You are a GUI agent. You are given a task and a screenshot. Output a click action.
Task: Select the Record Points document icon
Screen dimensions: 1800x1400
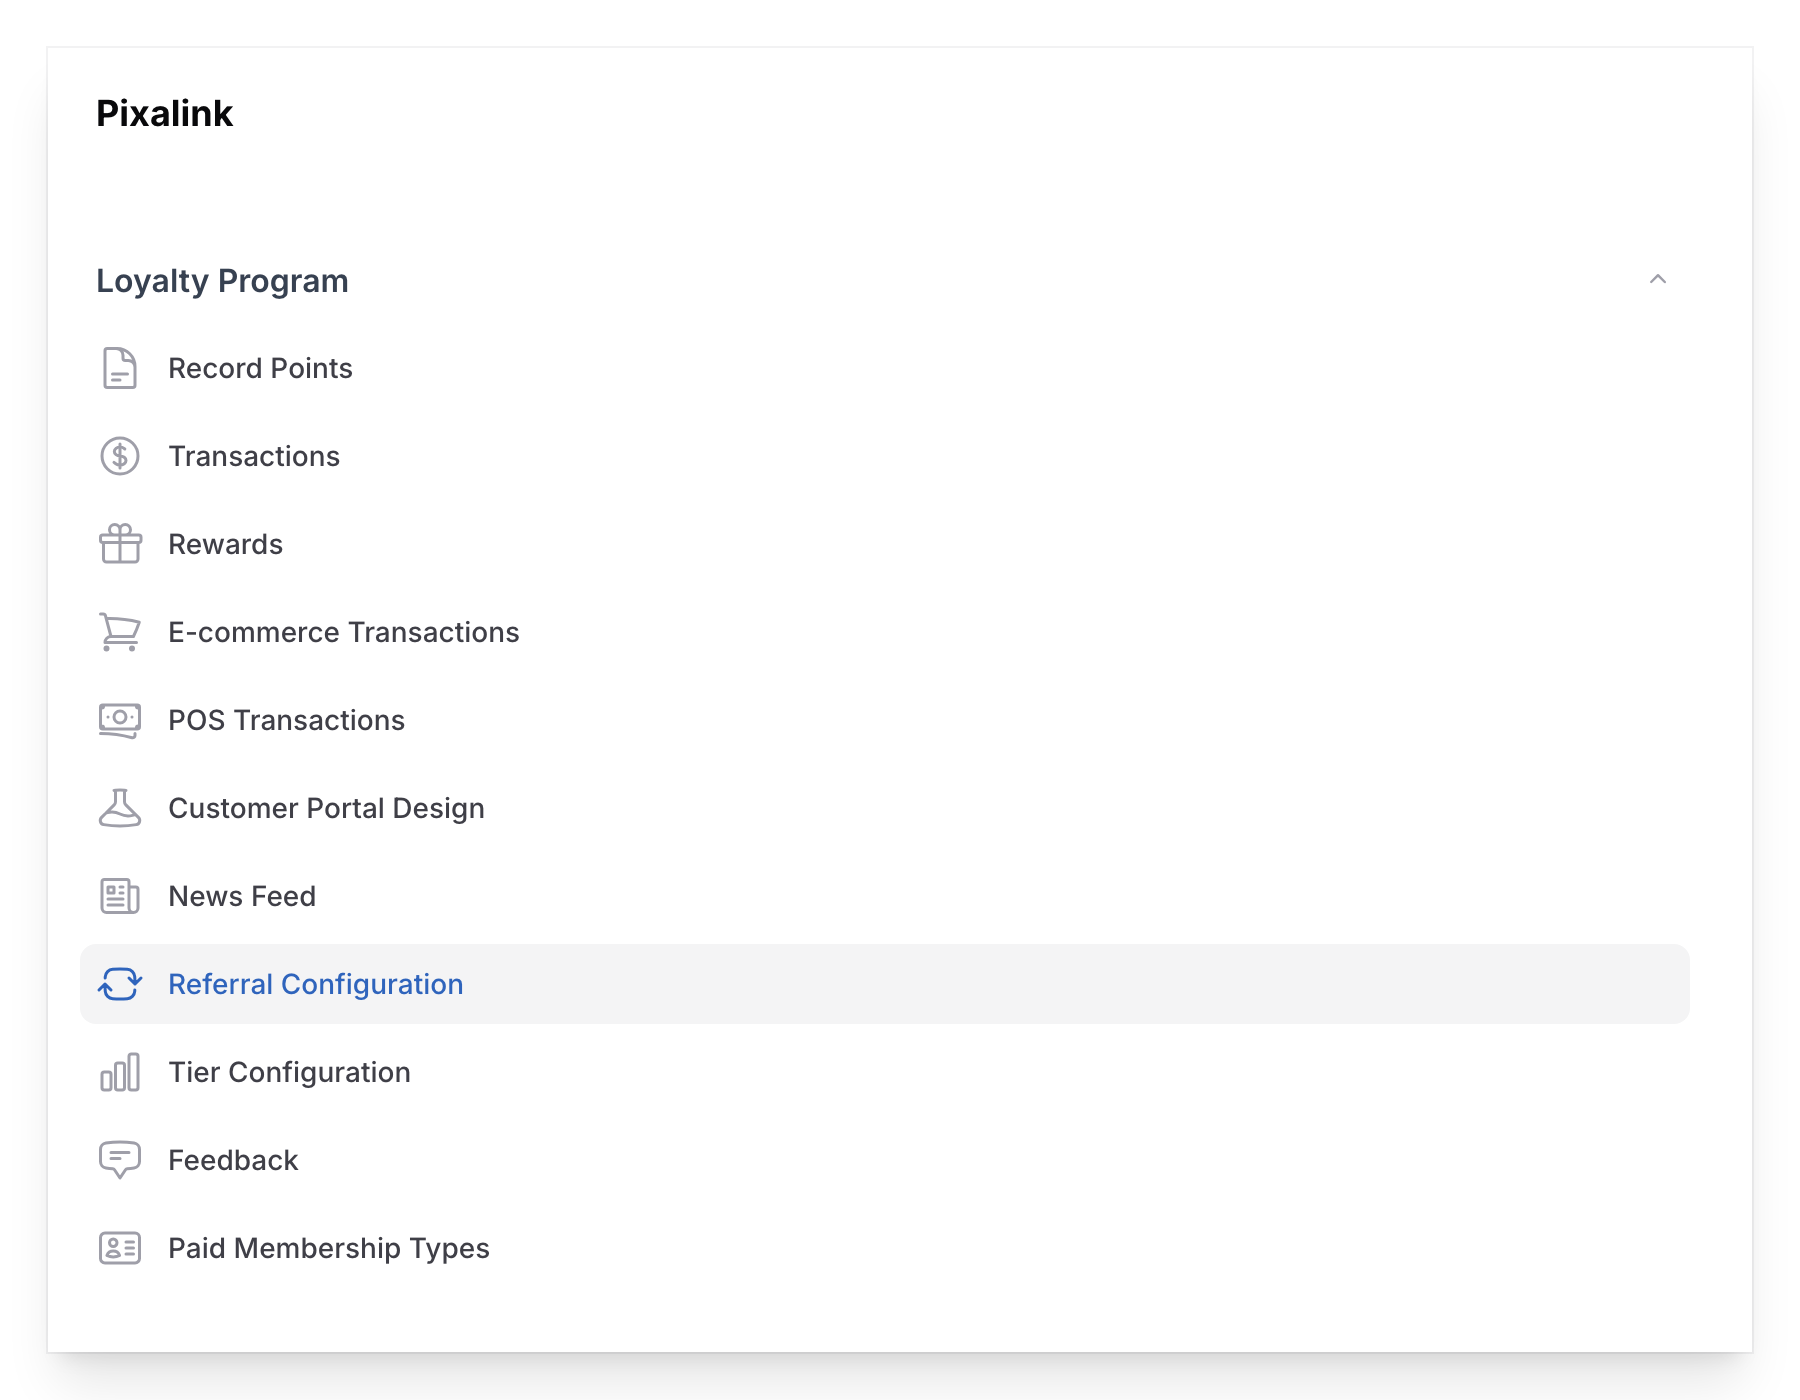[119, 368]
